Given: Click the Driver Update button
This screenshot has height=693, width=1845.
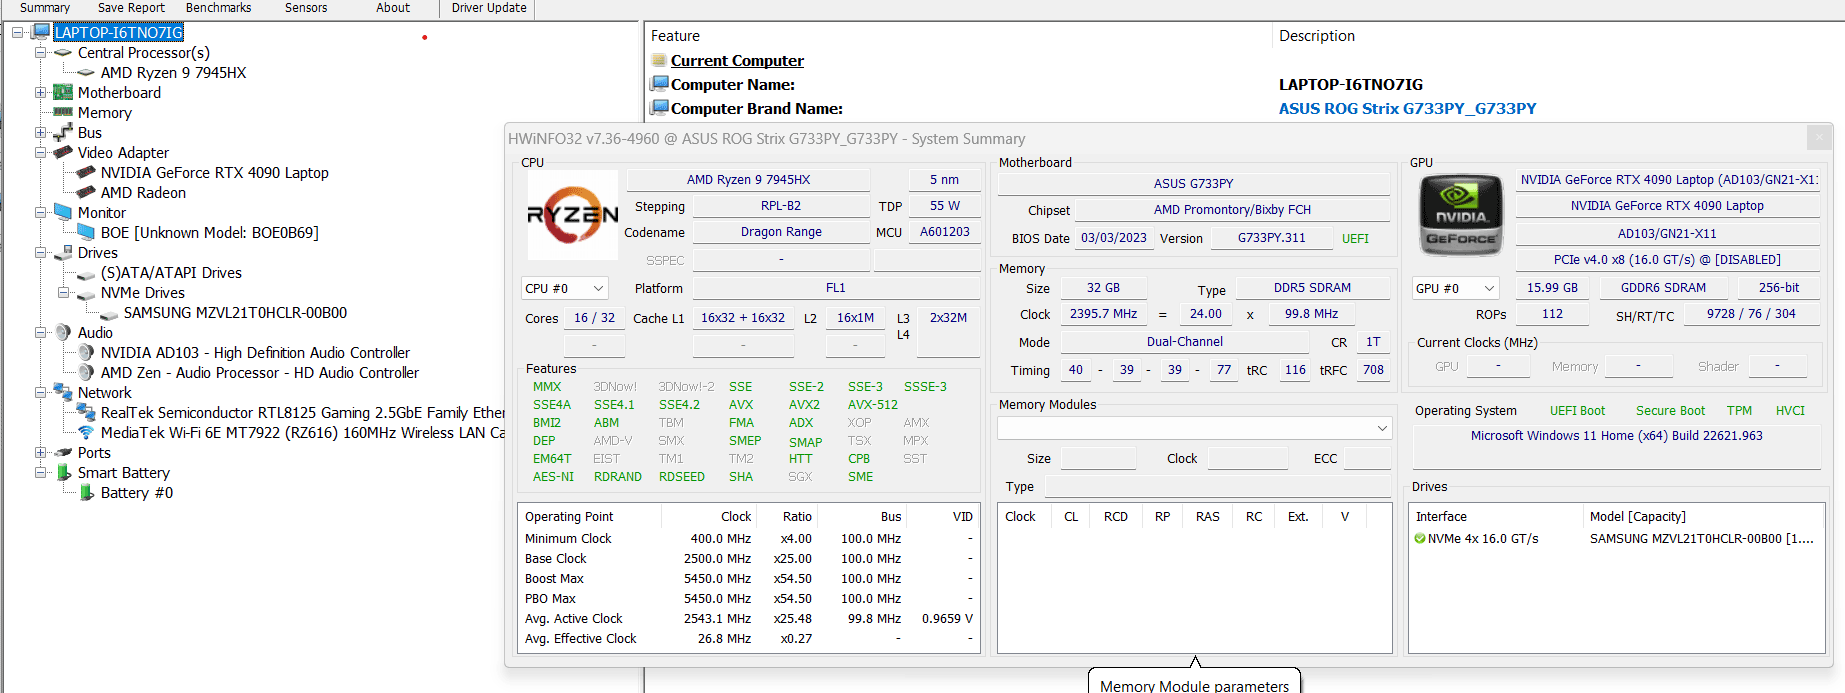Looking at the screenshot, I should [x=488, y=8].
